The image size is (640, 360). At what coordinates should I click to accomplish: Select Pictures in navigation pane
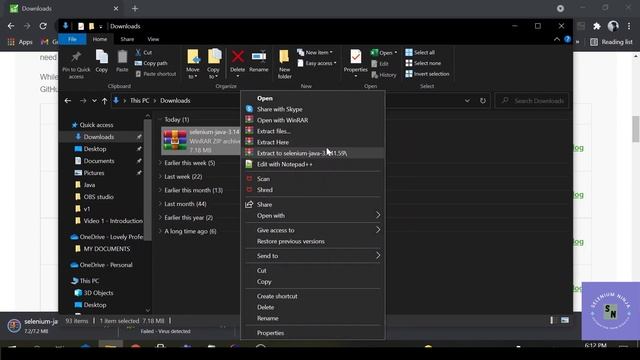(x=94, y=173)
